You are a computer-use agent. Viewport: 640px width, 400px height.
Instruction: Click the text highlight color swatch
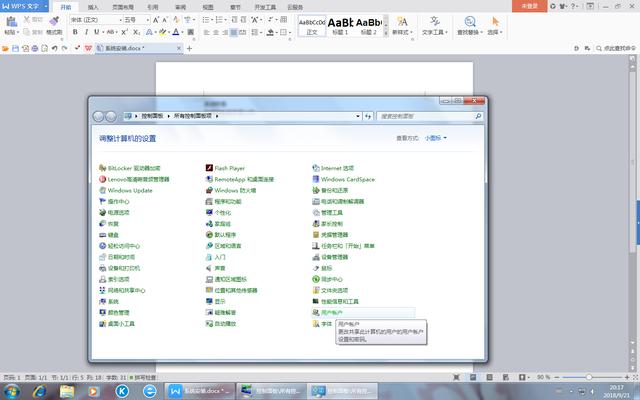coord(162,32)
